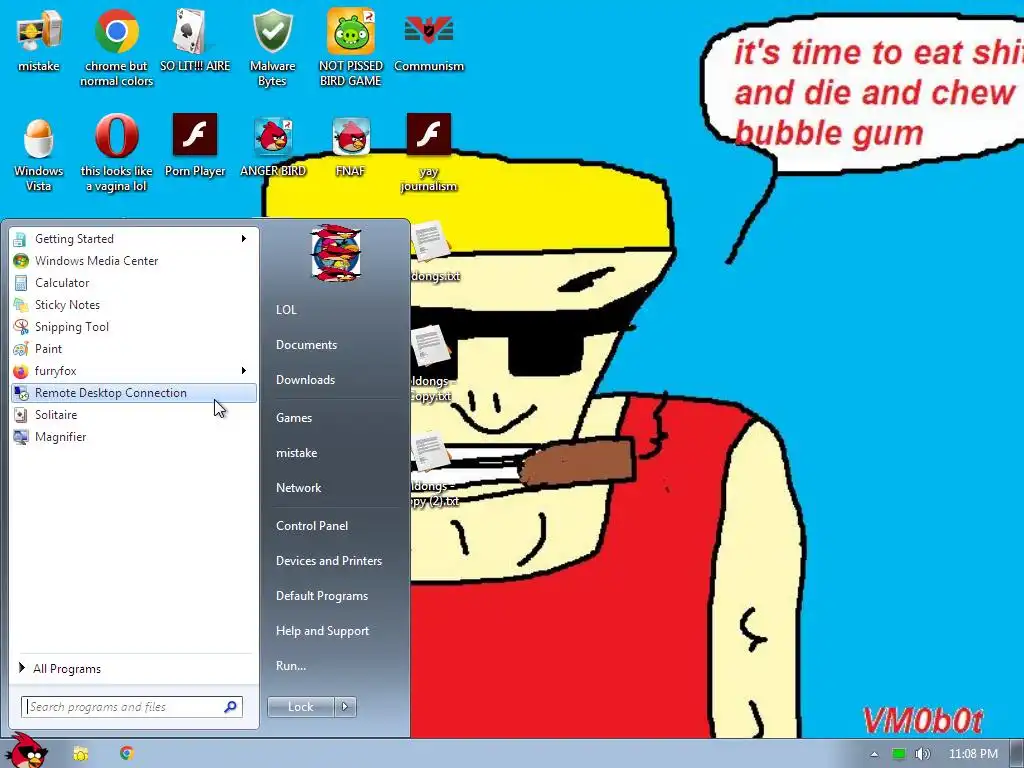Click the user account picture in Start menu
This screenshot has height=768, width=1024.
336,253
